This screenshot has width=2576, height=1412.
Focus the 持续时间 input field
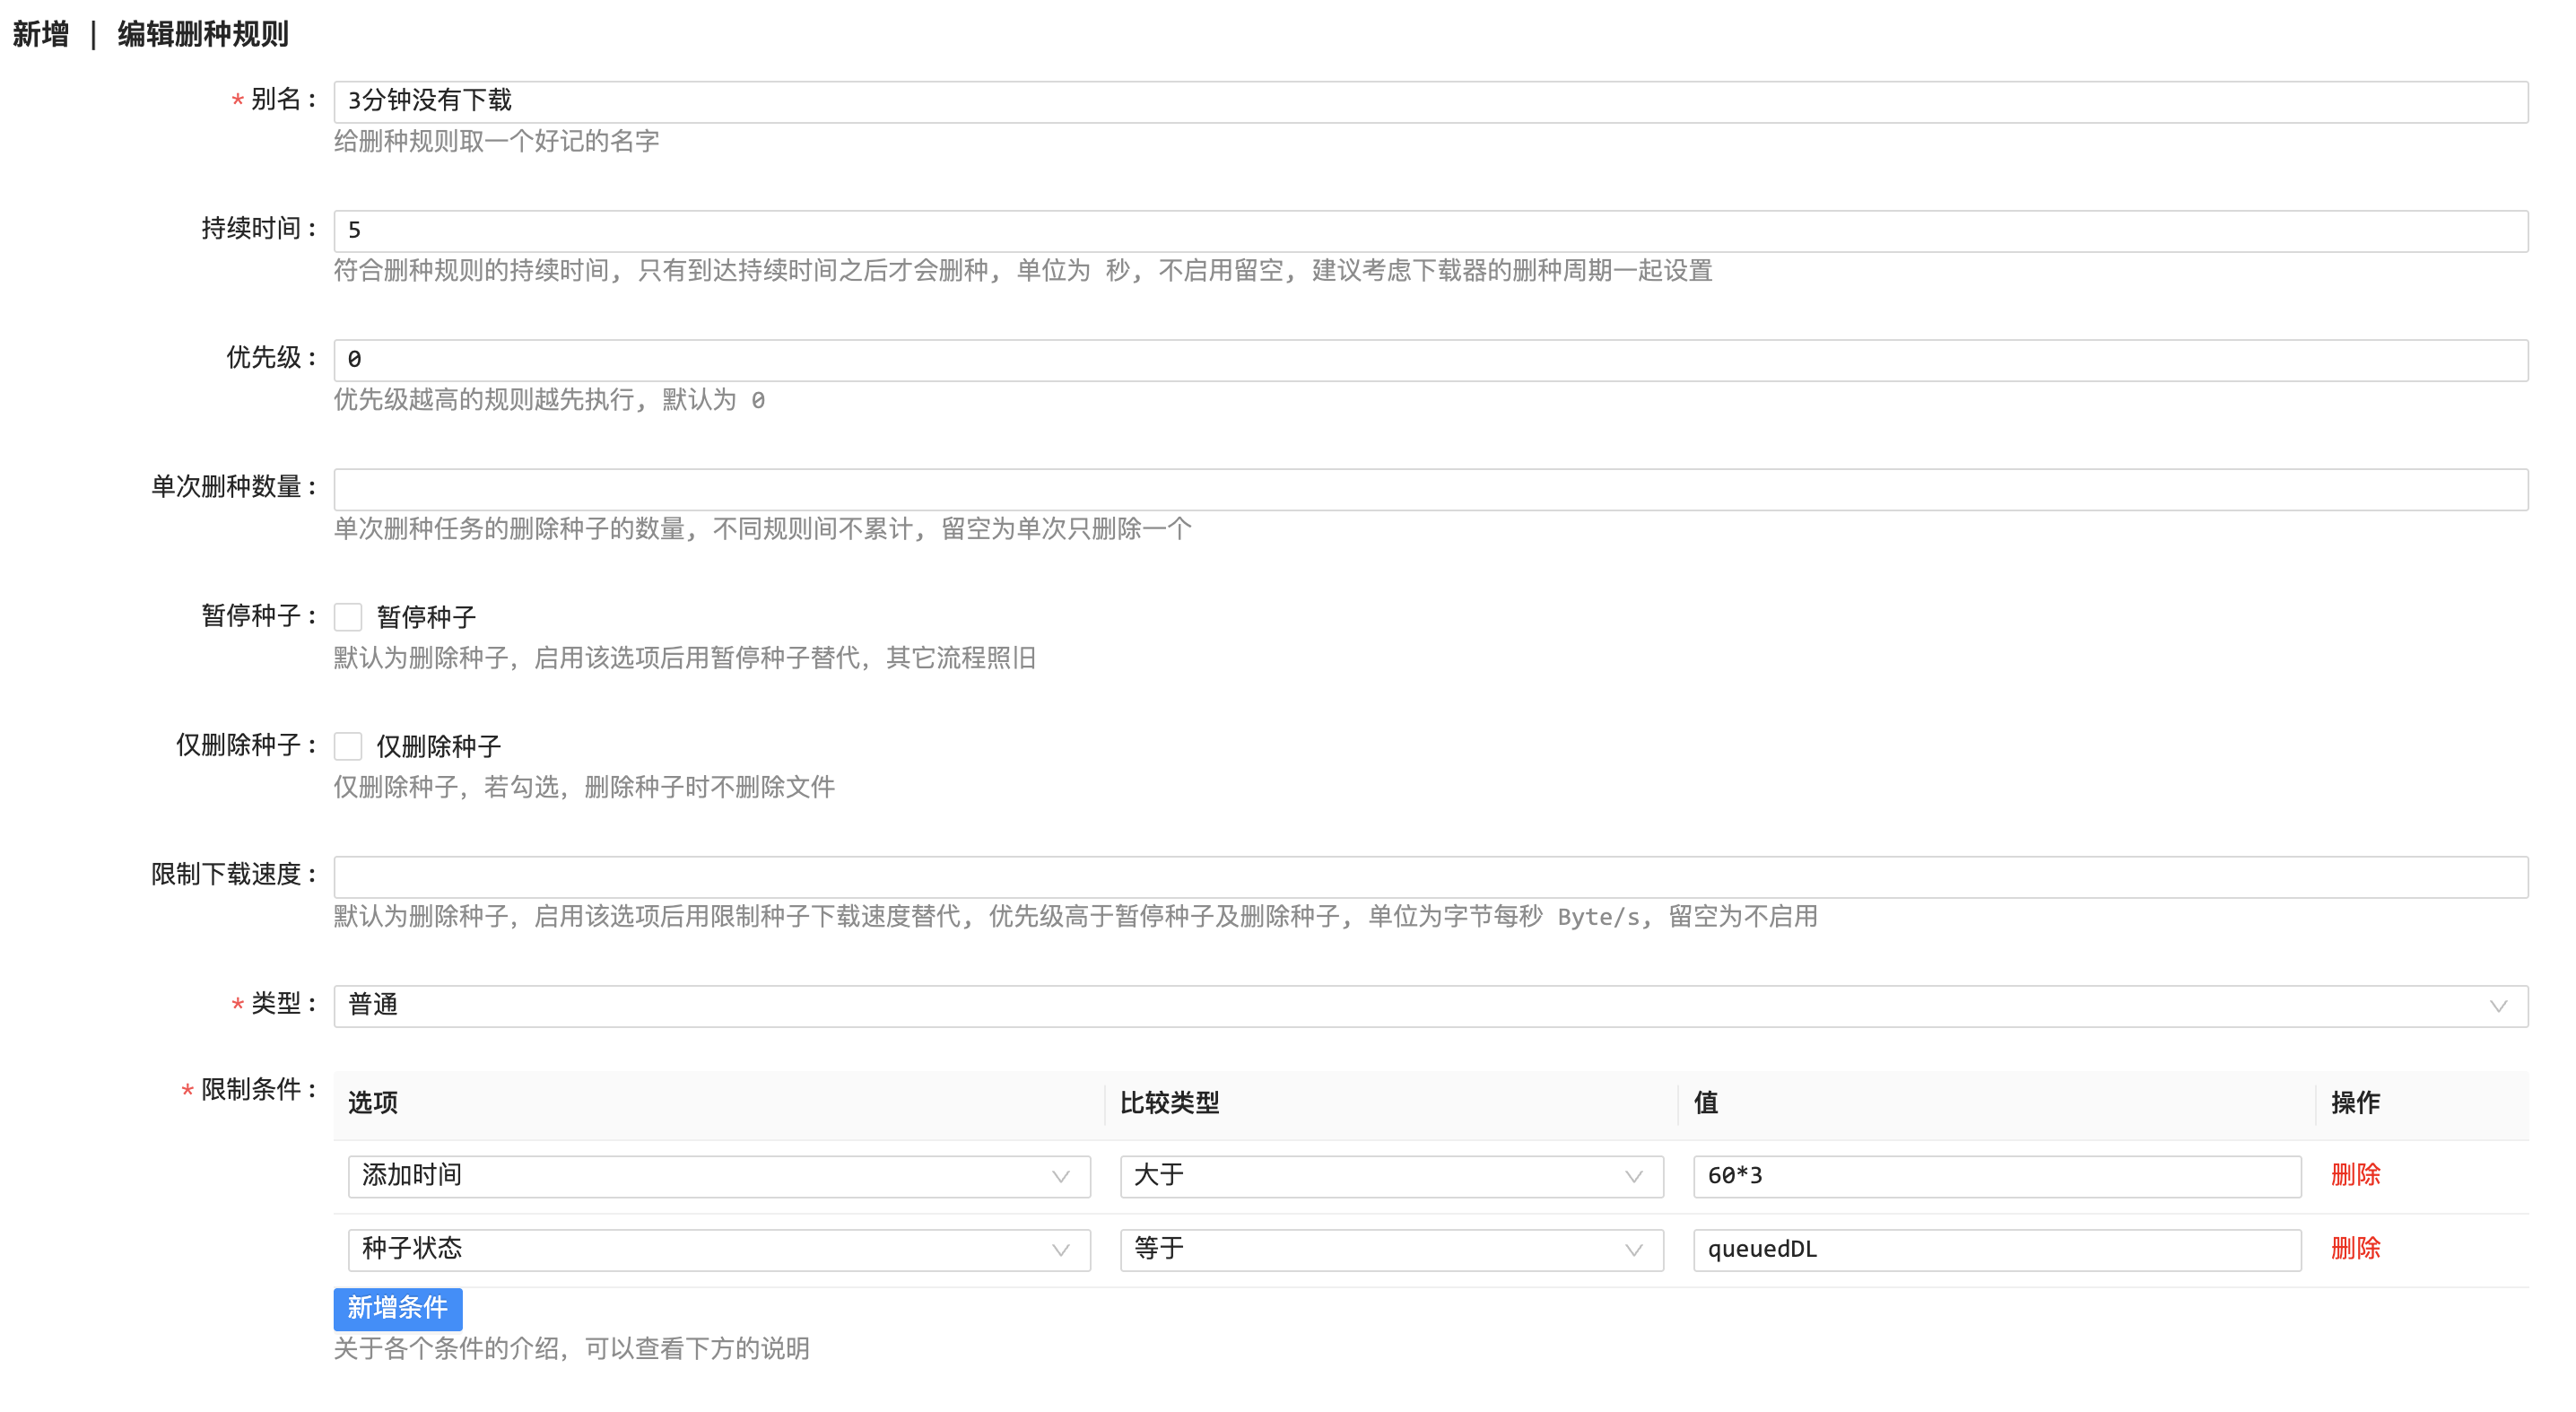tap(1430, 231)
